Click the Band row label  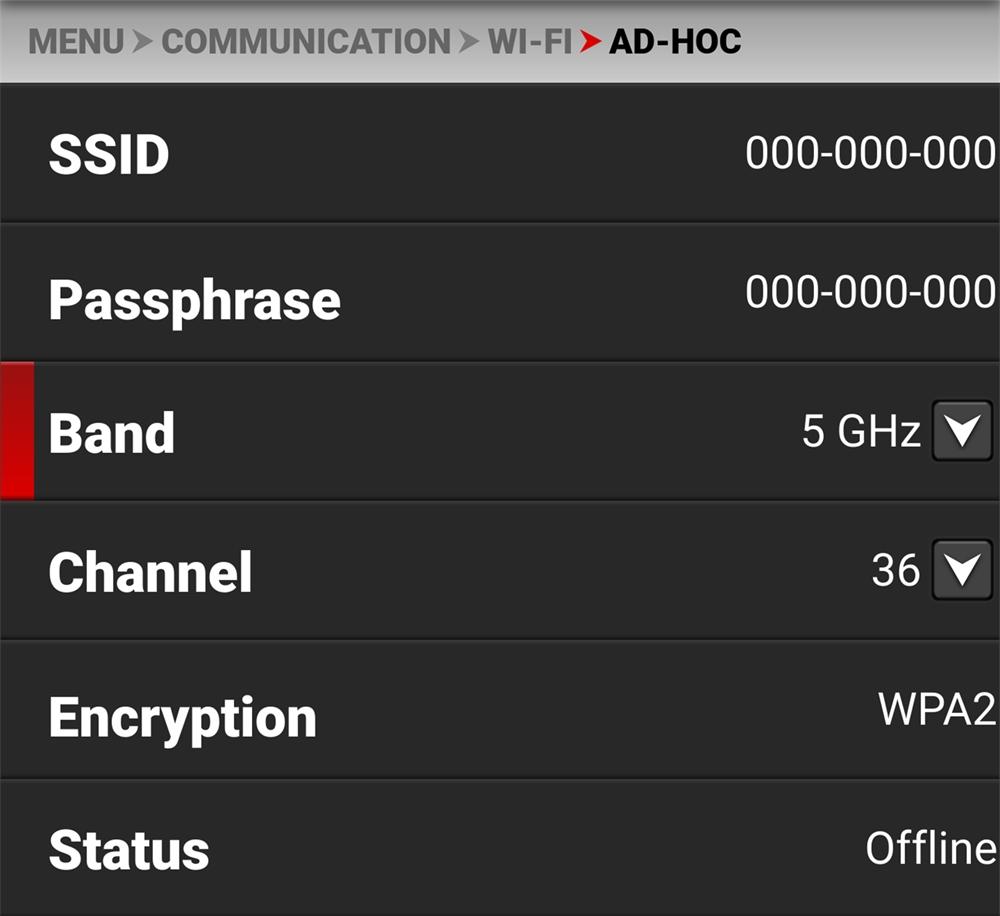point(111,433)
